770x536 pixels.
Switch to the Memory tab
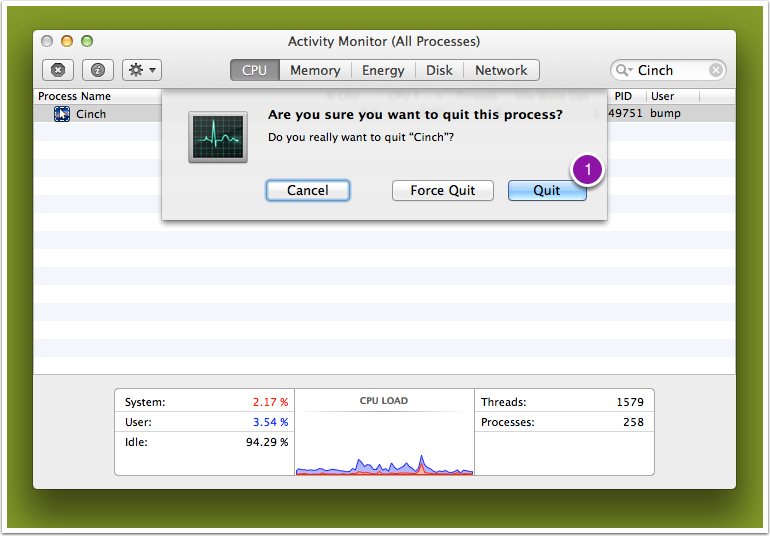pyautogui.click(x=315, y=70)
